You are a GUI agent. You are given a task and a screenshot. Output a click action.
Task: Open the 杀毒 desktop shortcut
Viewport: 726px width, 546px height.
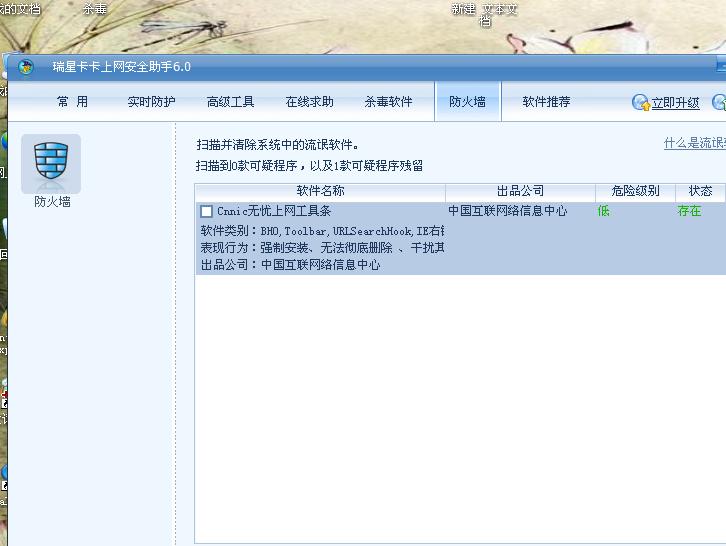point(94,9)
